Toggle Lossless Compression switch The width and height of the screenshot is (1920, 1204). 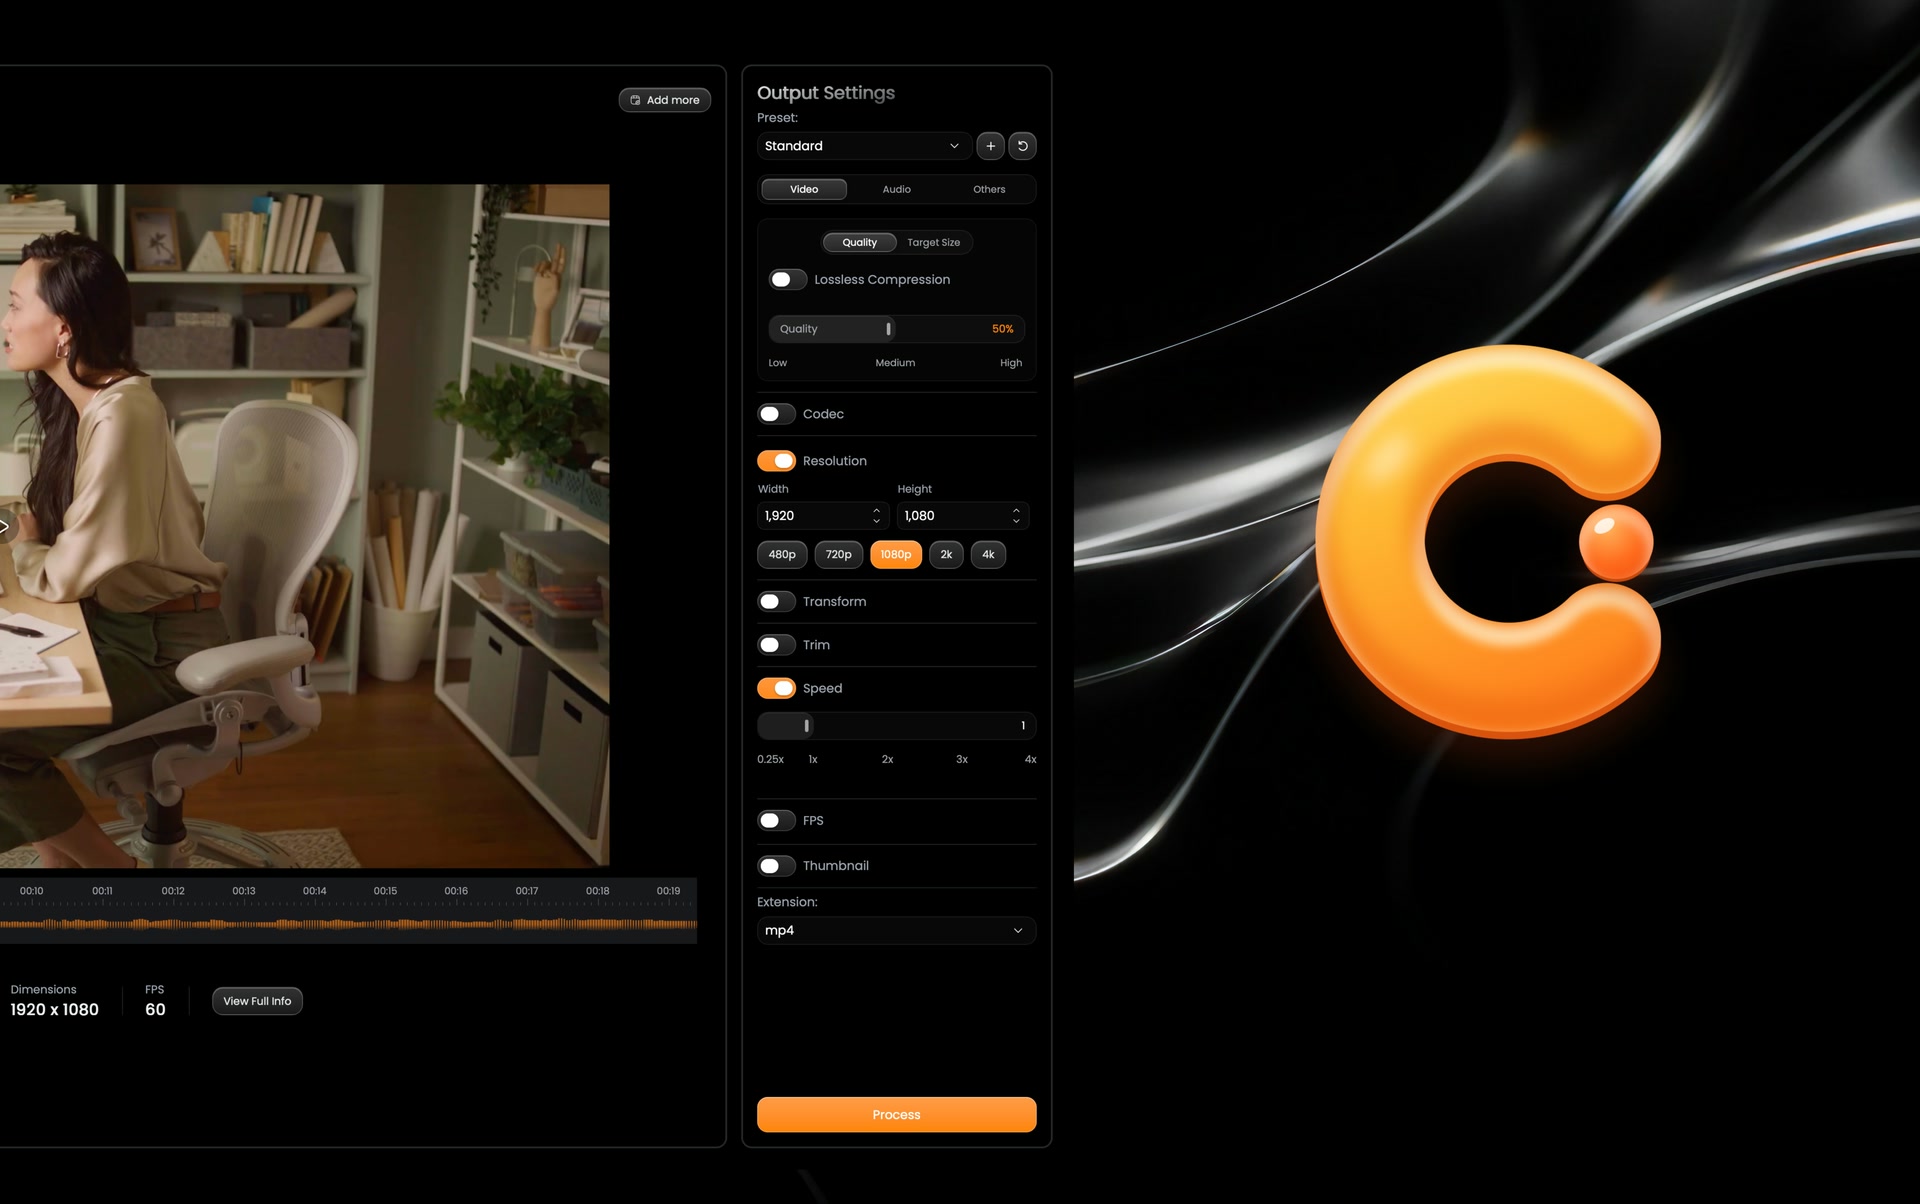tap(787, 279)
